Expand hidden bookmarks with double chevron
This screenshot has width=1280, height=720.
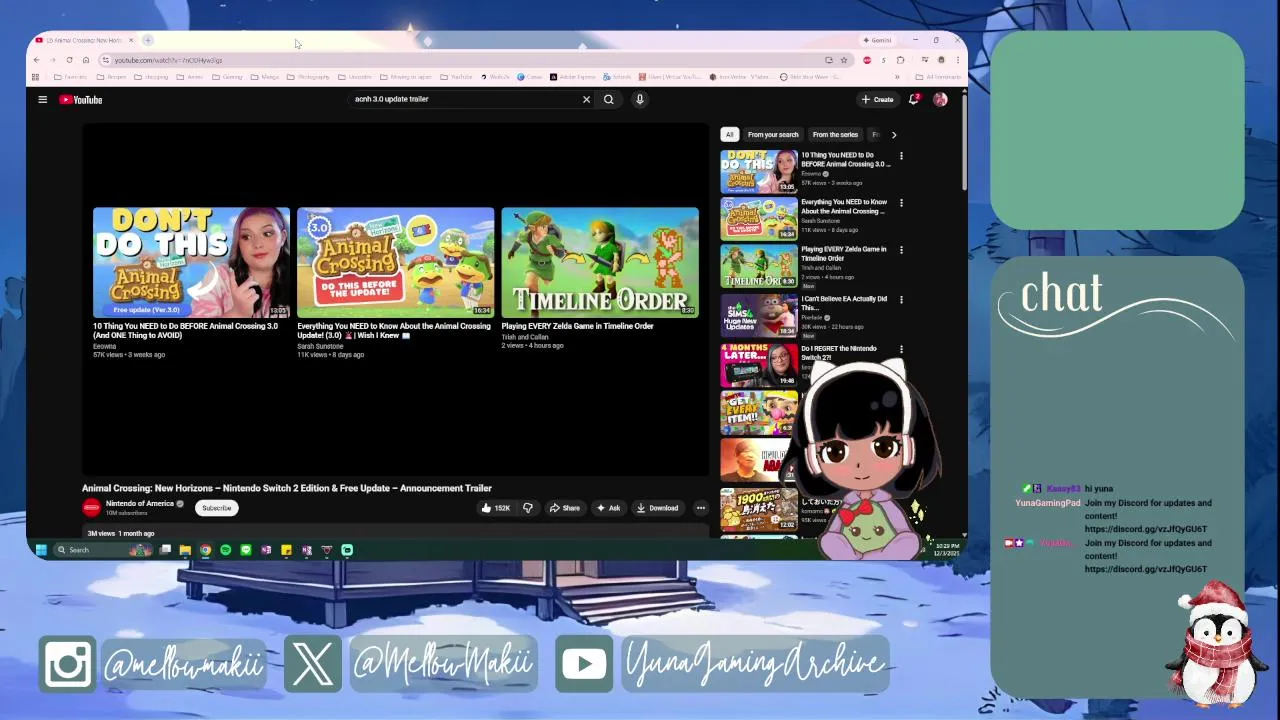896,77
